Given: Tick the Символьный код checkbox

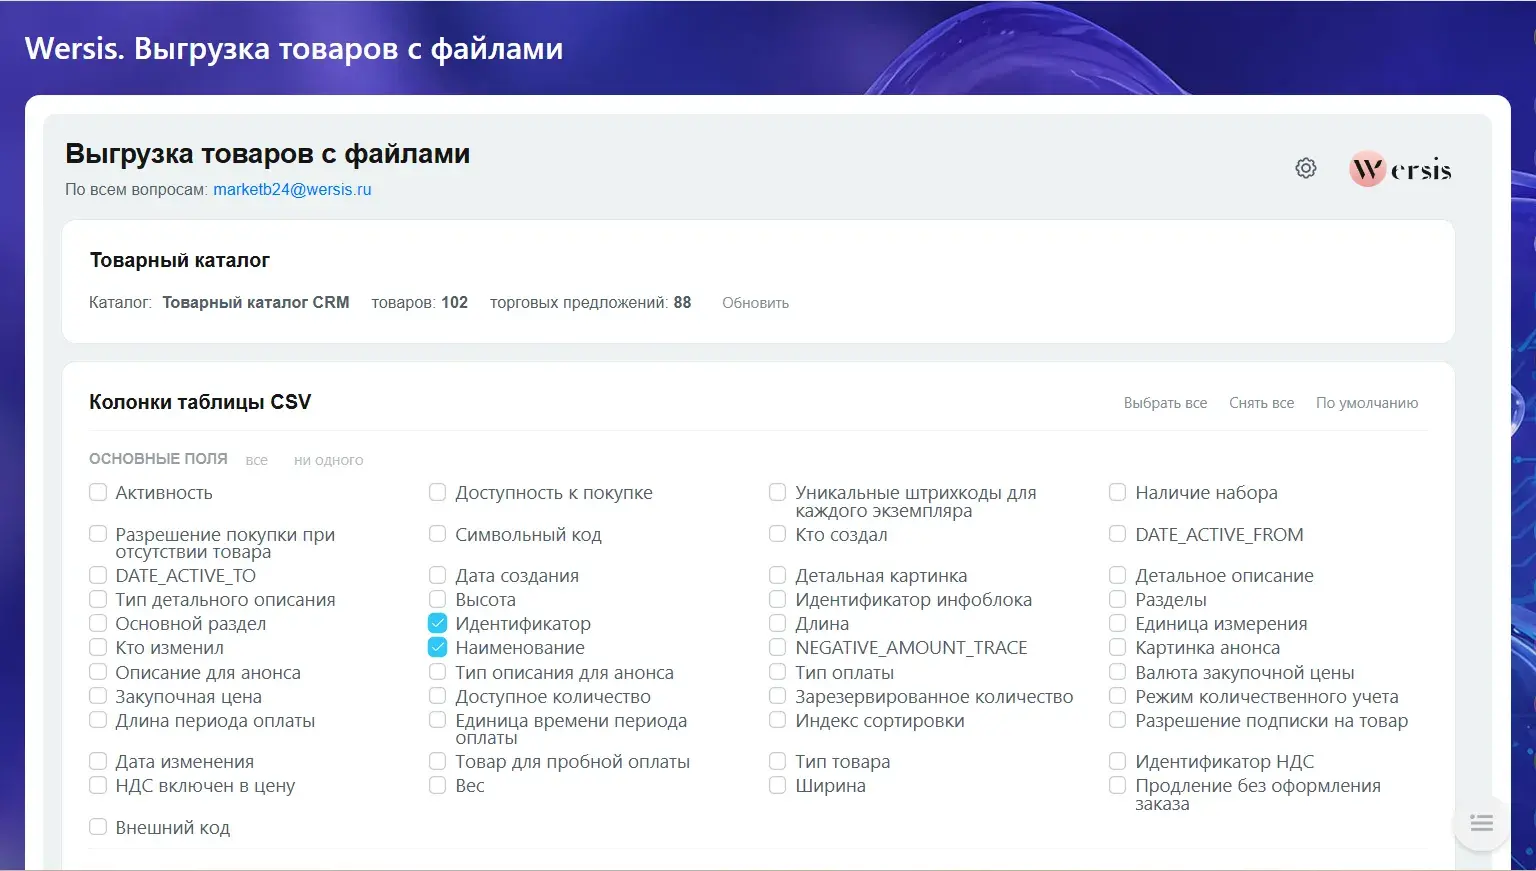Looking at the screenshot, I should (x=438, y=534).
